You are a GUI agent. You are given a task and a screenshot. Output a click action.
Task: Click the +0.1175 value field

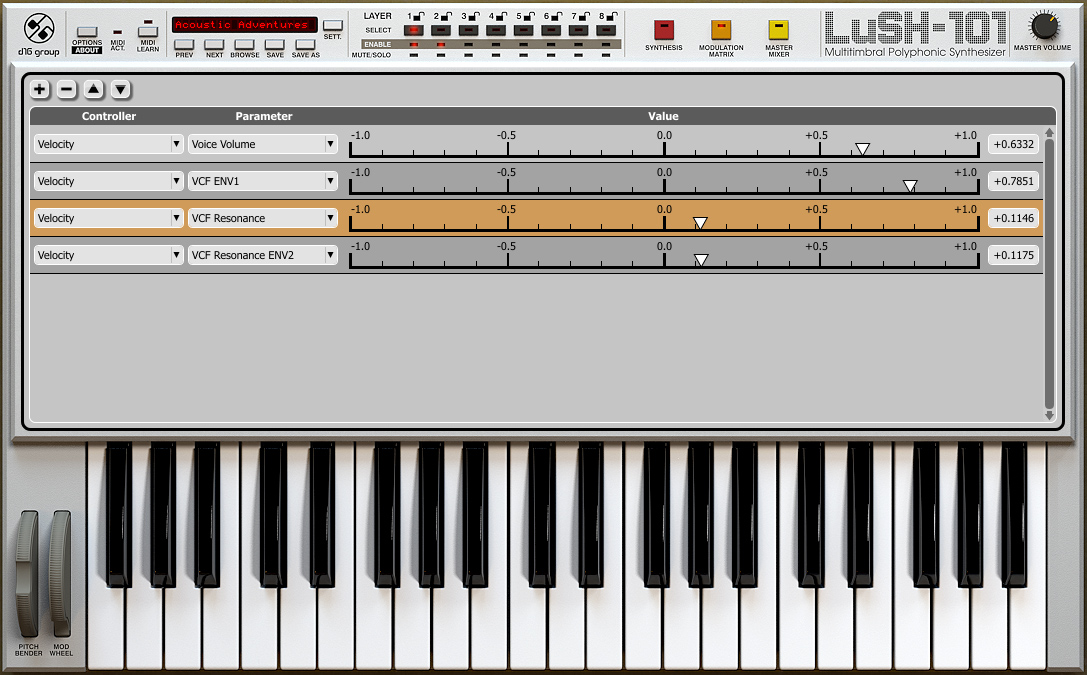(x=1014, y=255)
